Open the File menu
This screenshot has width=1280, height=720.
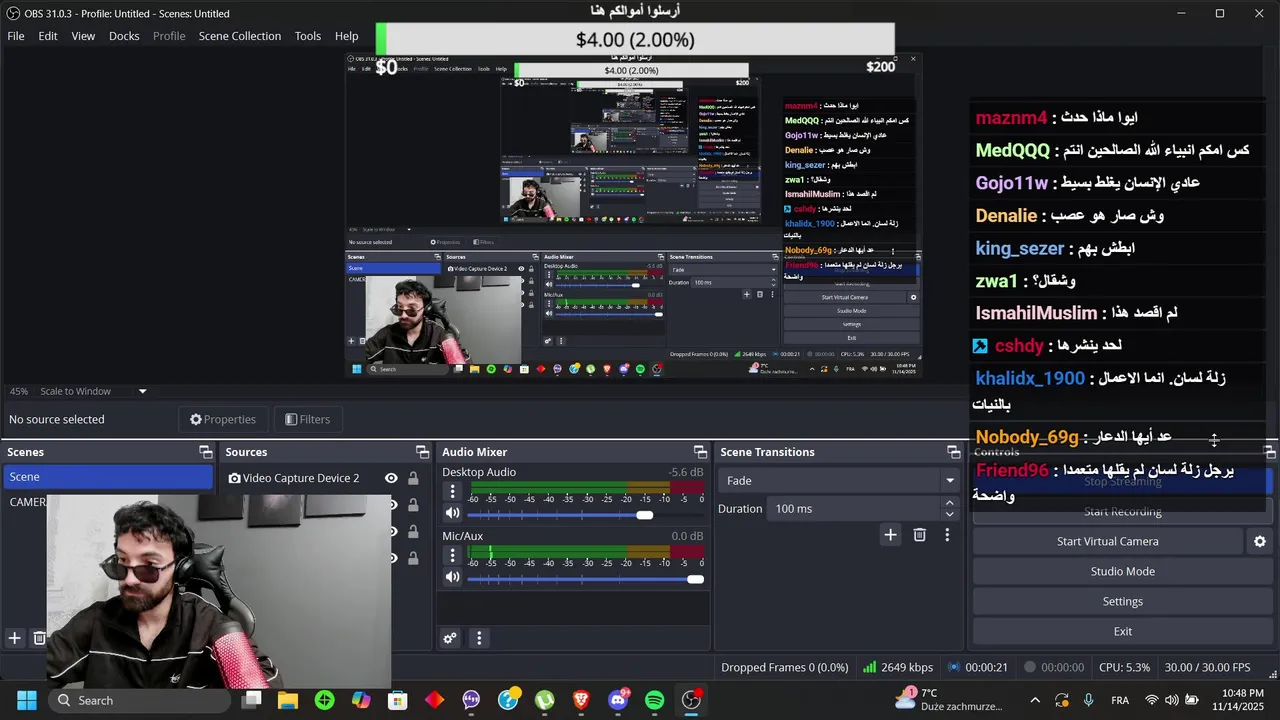(x=16, y=36)
